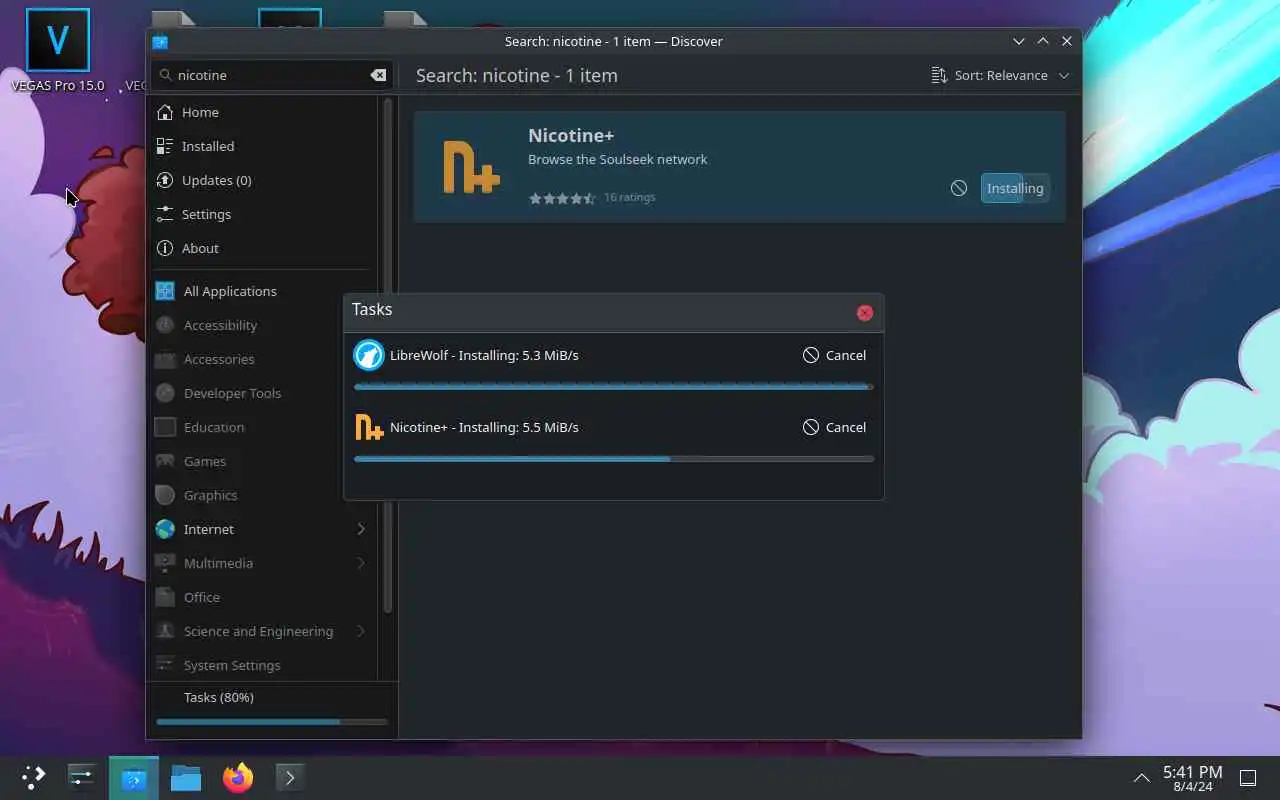The width and height of the screenshot is (1280, 800).
Task: Launch Firefox from the taskbar
Action: point(238,777)
